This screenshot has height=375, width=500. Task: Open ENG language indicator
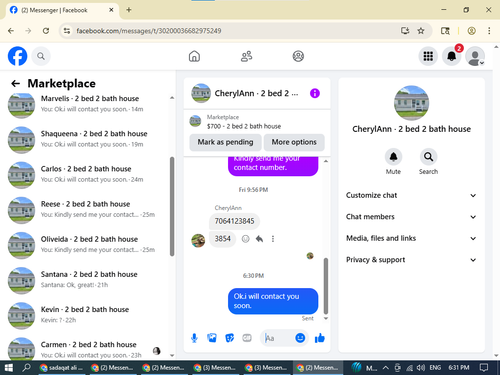[x=435, y=368]
